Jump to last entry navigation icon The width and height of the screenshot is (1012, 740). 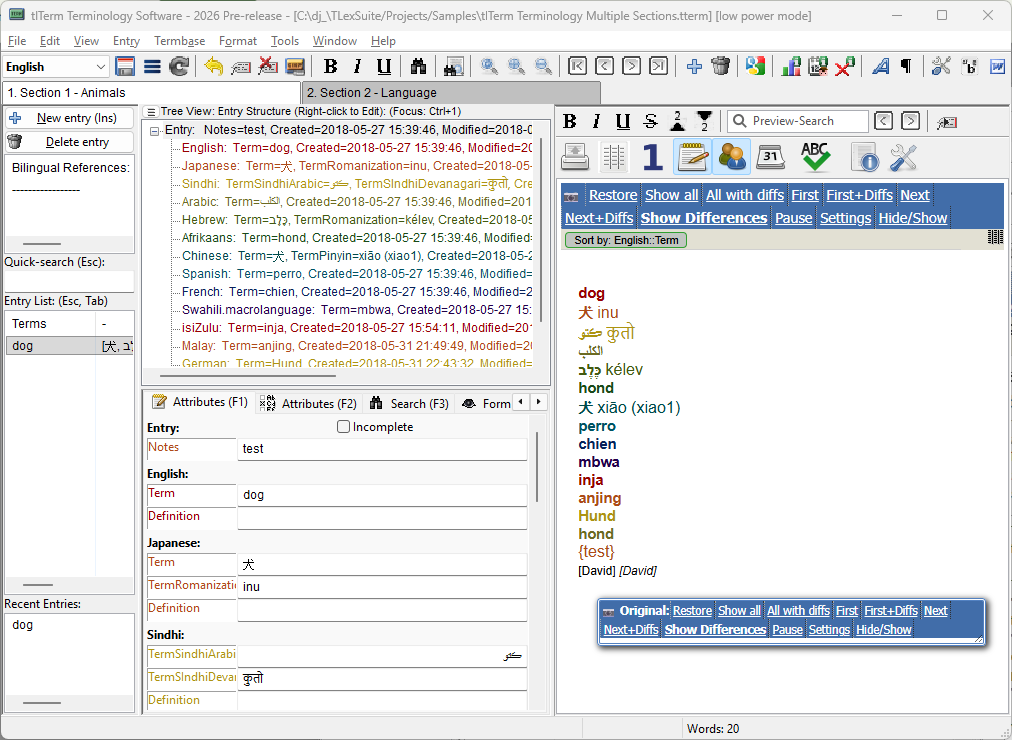658,66
